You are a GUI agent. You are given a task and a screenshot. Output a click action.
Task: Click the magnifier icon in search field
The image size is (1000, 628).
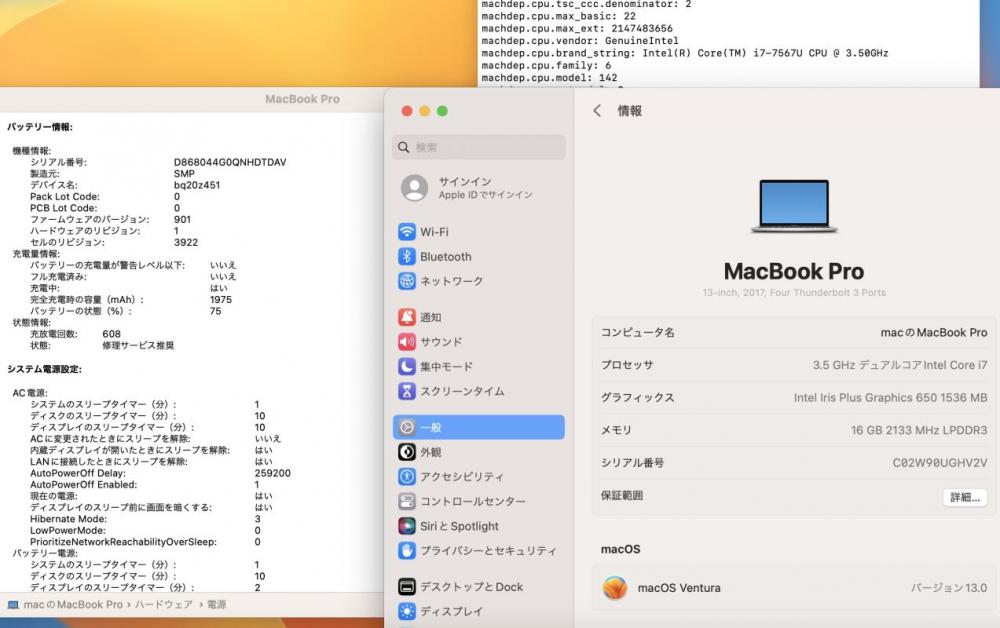[x=404, y=147]
